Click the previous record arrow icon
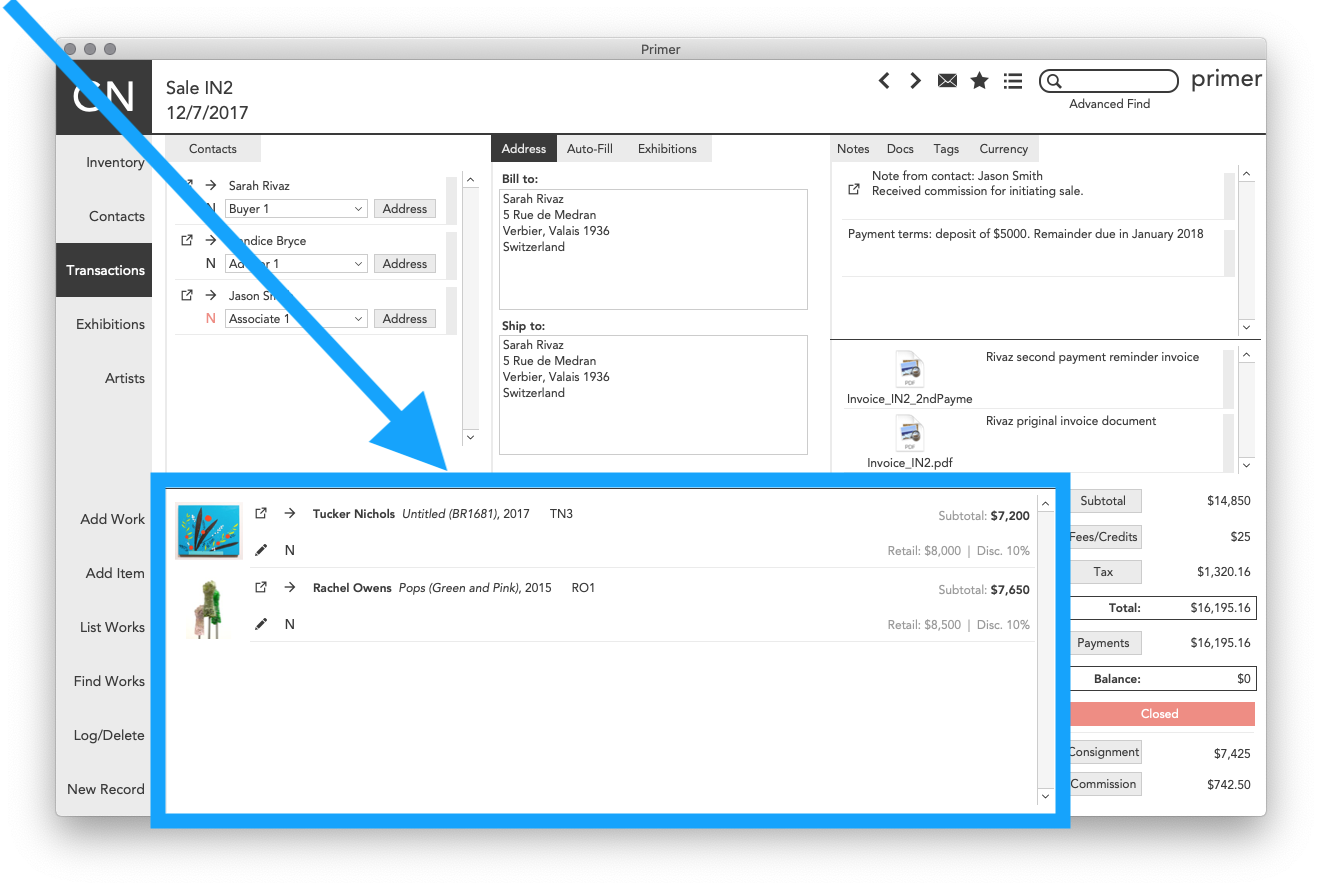Viewport: 1322px width, 890px height. tap(884, 81)
